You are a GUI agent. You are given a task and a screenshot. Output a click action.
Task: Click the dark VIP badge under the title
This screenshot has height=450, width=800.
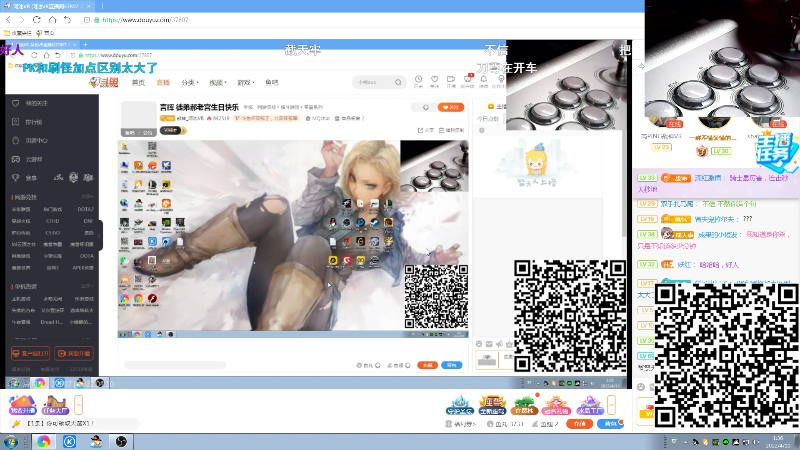(173, 131)
